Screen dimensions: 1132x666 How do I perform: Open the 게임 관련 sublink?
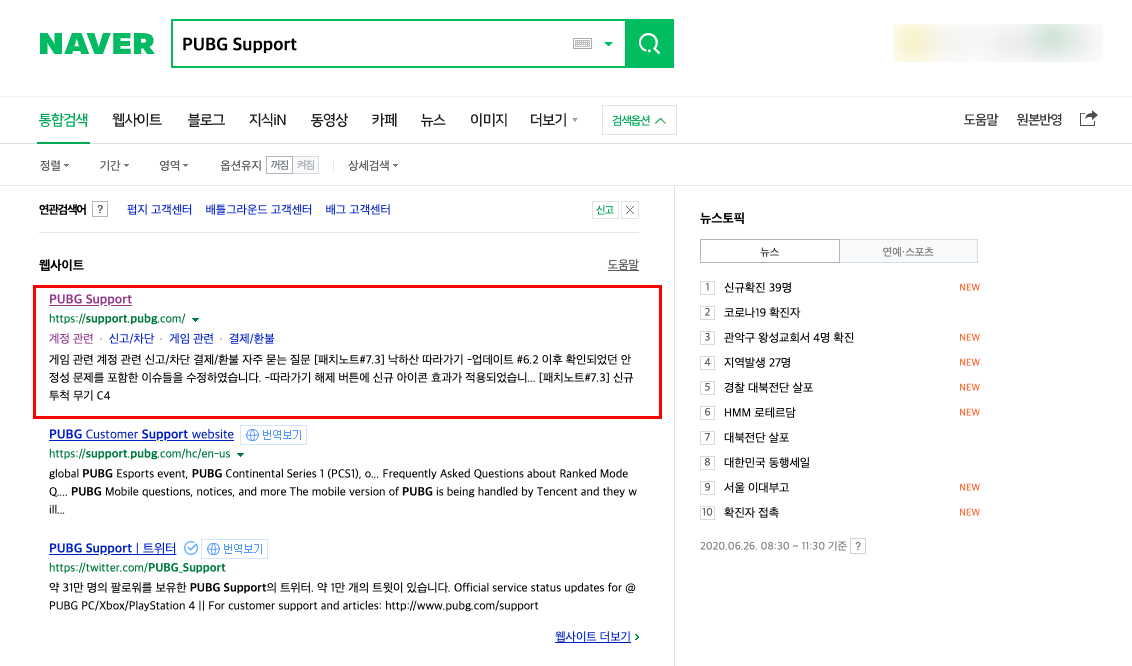(191, 338)
